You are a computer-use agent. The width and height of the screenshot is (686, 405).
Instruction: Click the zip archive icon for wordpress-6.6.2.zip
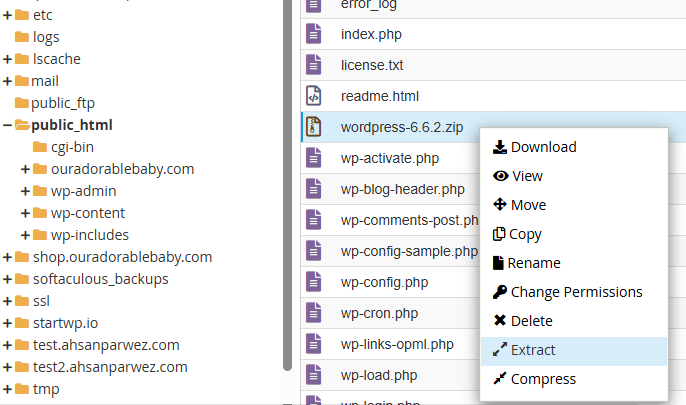point(314,127)
